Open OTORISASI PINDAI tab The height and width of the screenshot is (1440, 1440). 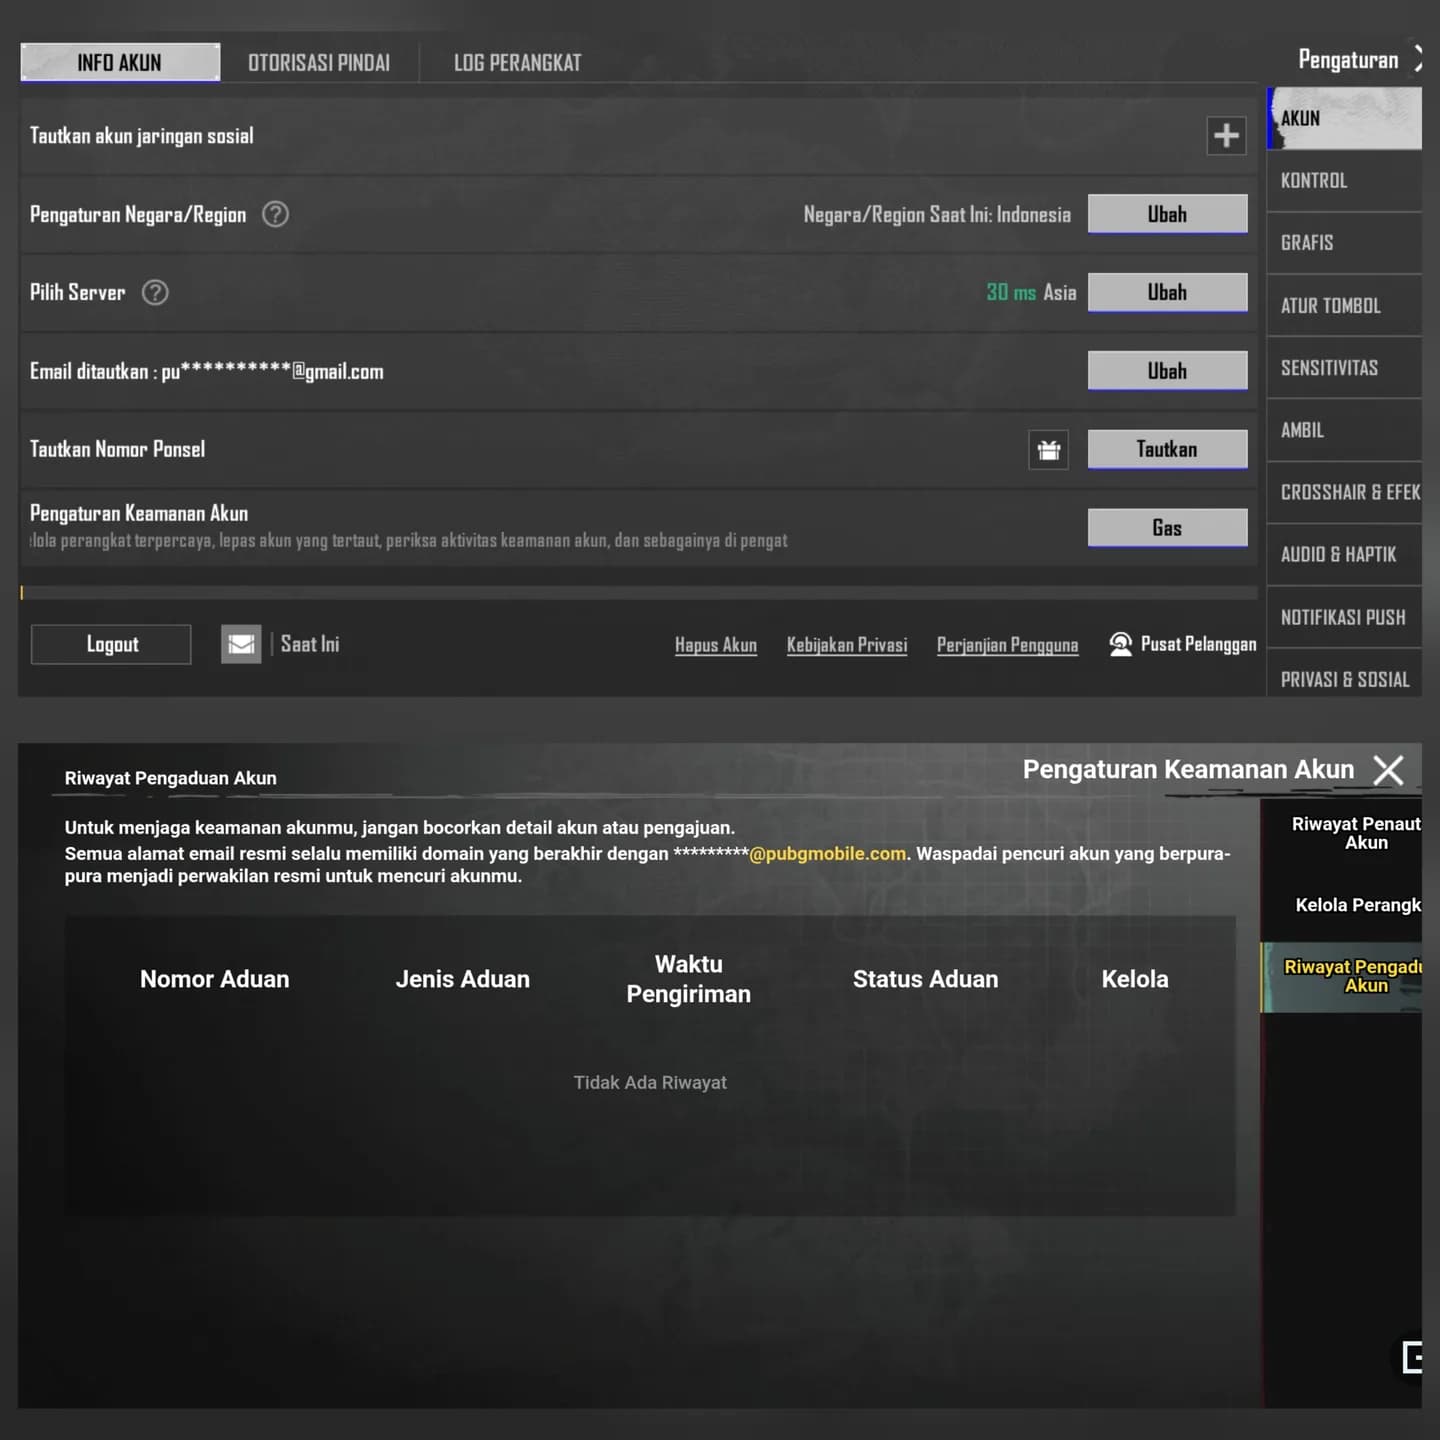319,62
